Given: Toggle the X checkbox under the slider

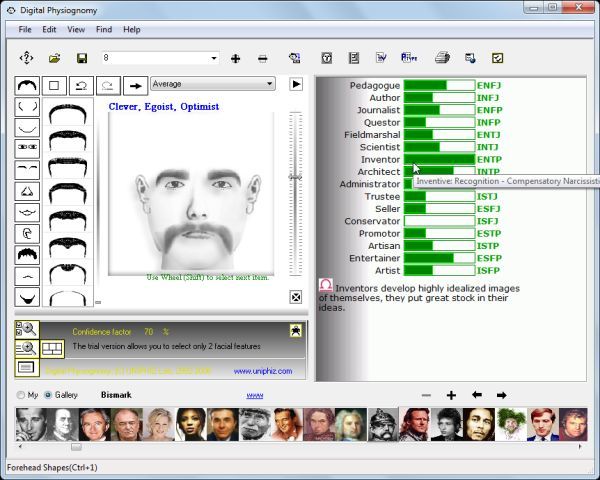Looking at the screenshot, I should (x=296, y=297).
